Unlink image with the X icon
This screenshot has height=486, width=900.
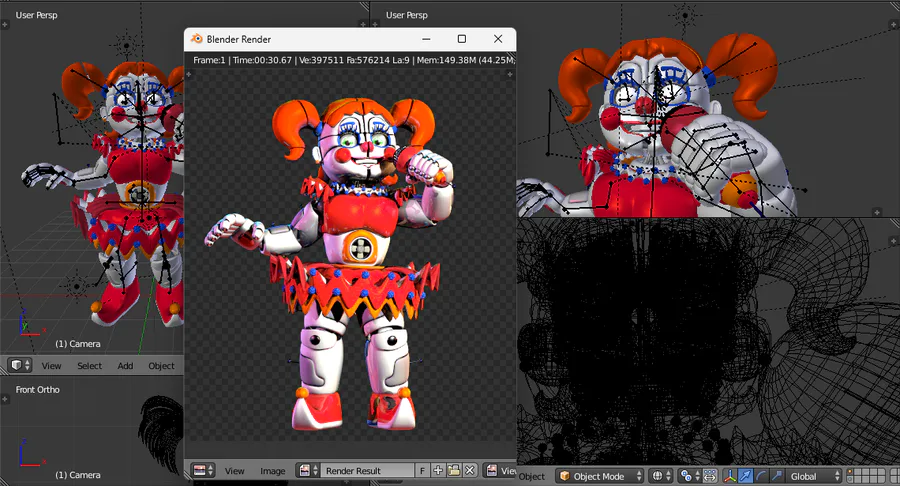[x=470, y=471]
